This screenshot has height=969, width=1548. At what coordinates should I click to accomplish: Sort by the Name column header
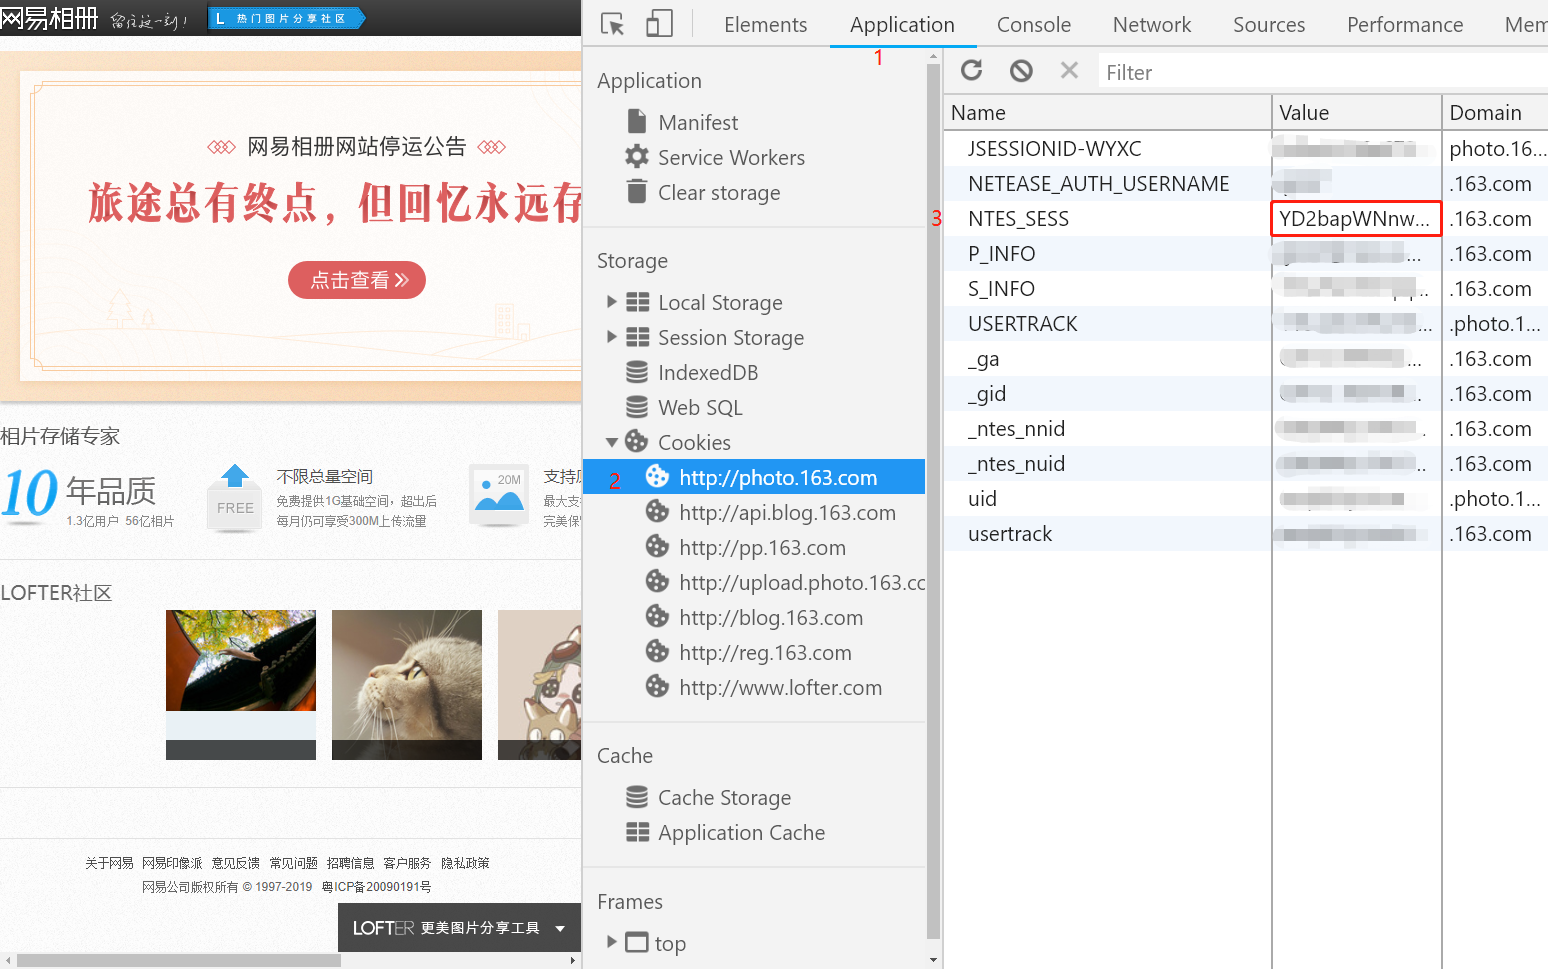click(1107, 112)
